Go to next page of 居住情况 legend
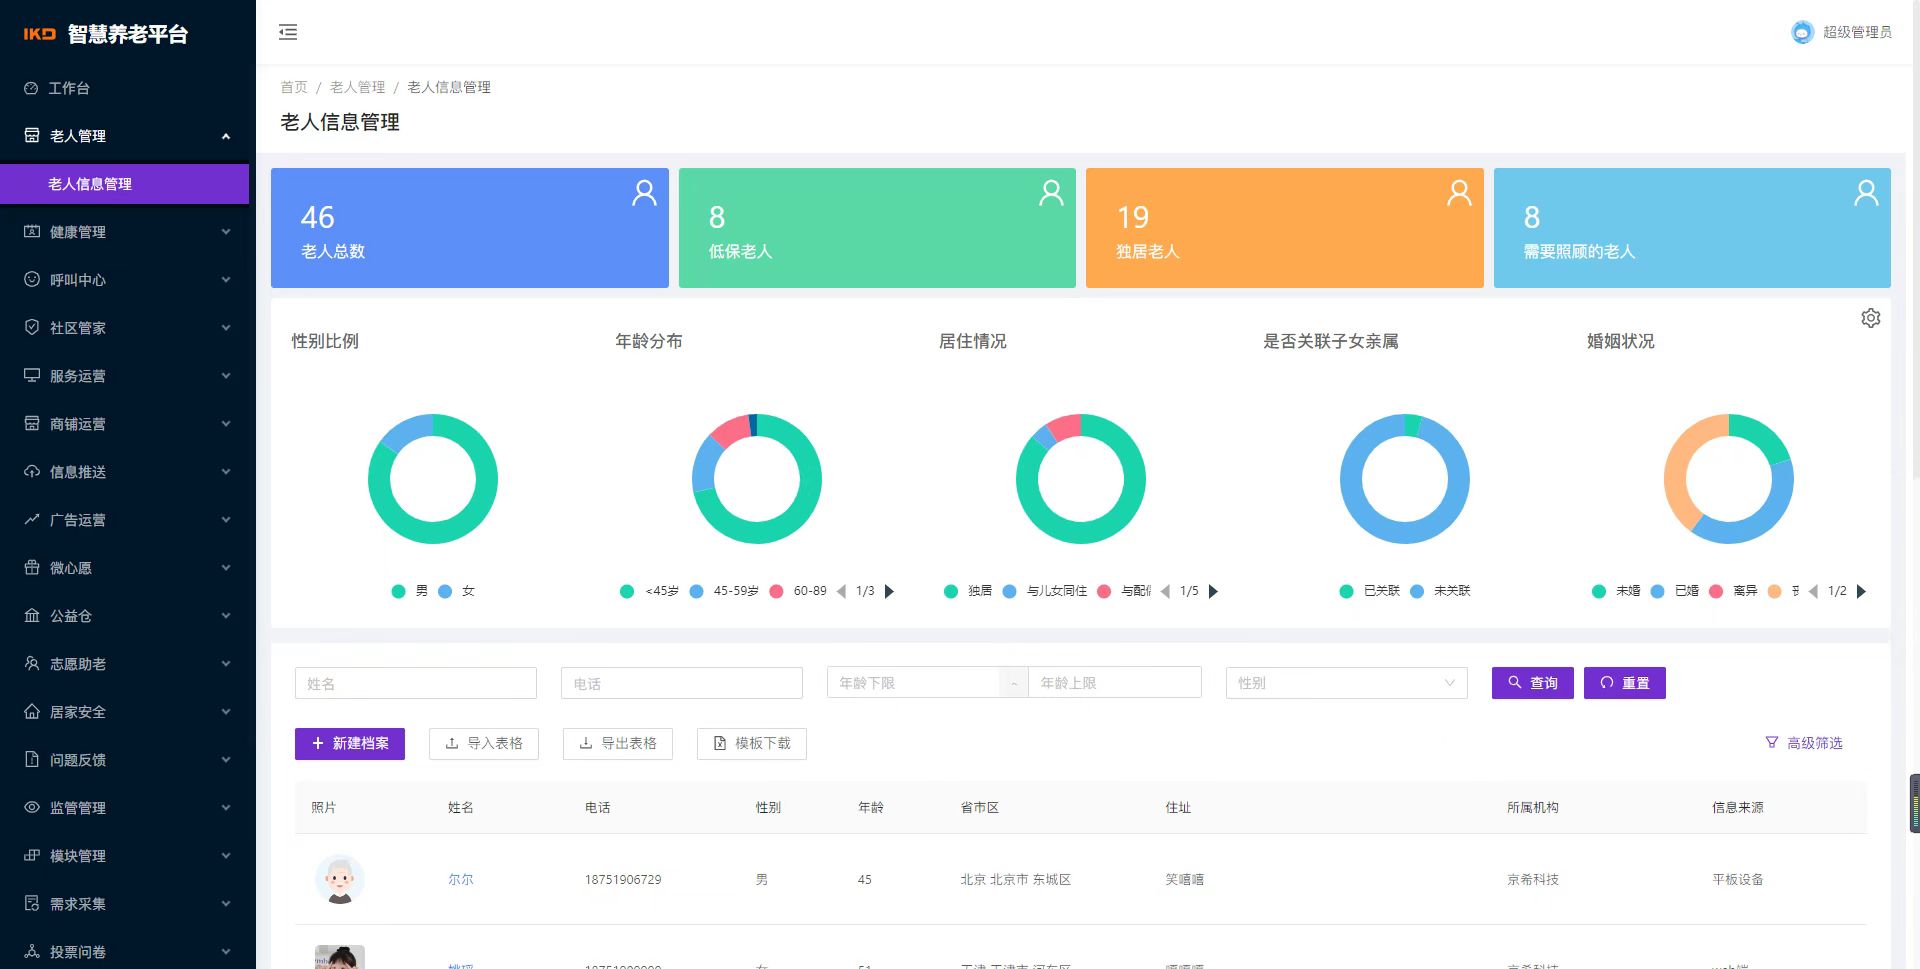Screen dimensions: 1920x969 1213,591
